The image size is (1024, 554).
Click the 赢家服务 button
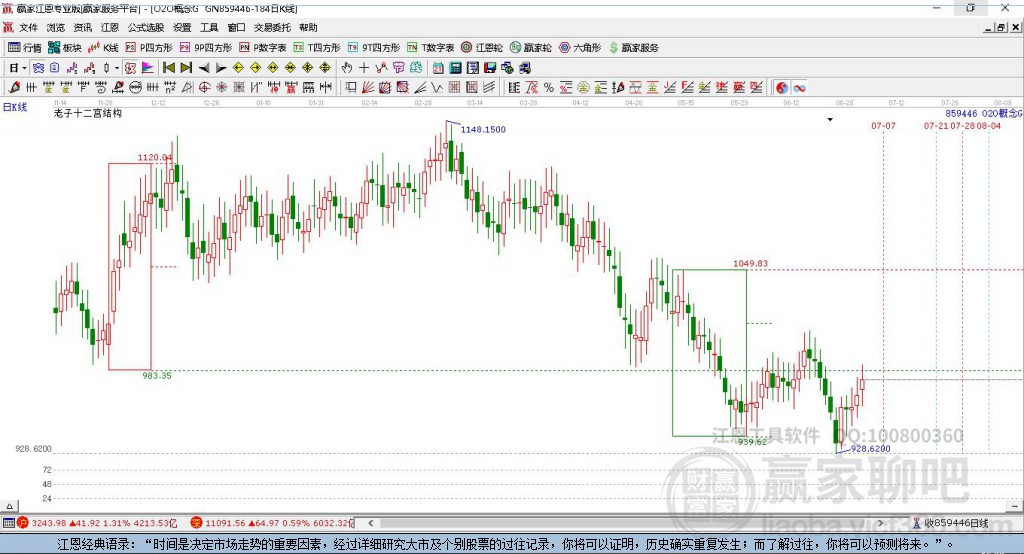634,48
